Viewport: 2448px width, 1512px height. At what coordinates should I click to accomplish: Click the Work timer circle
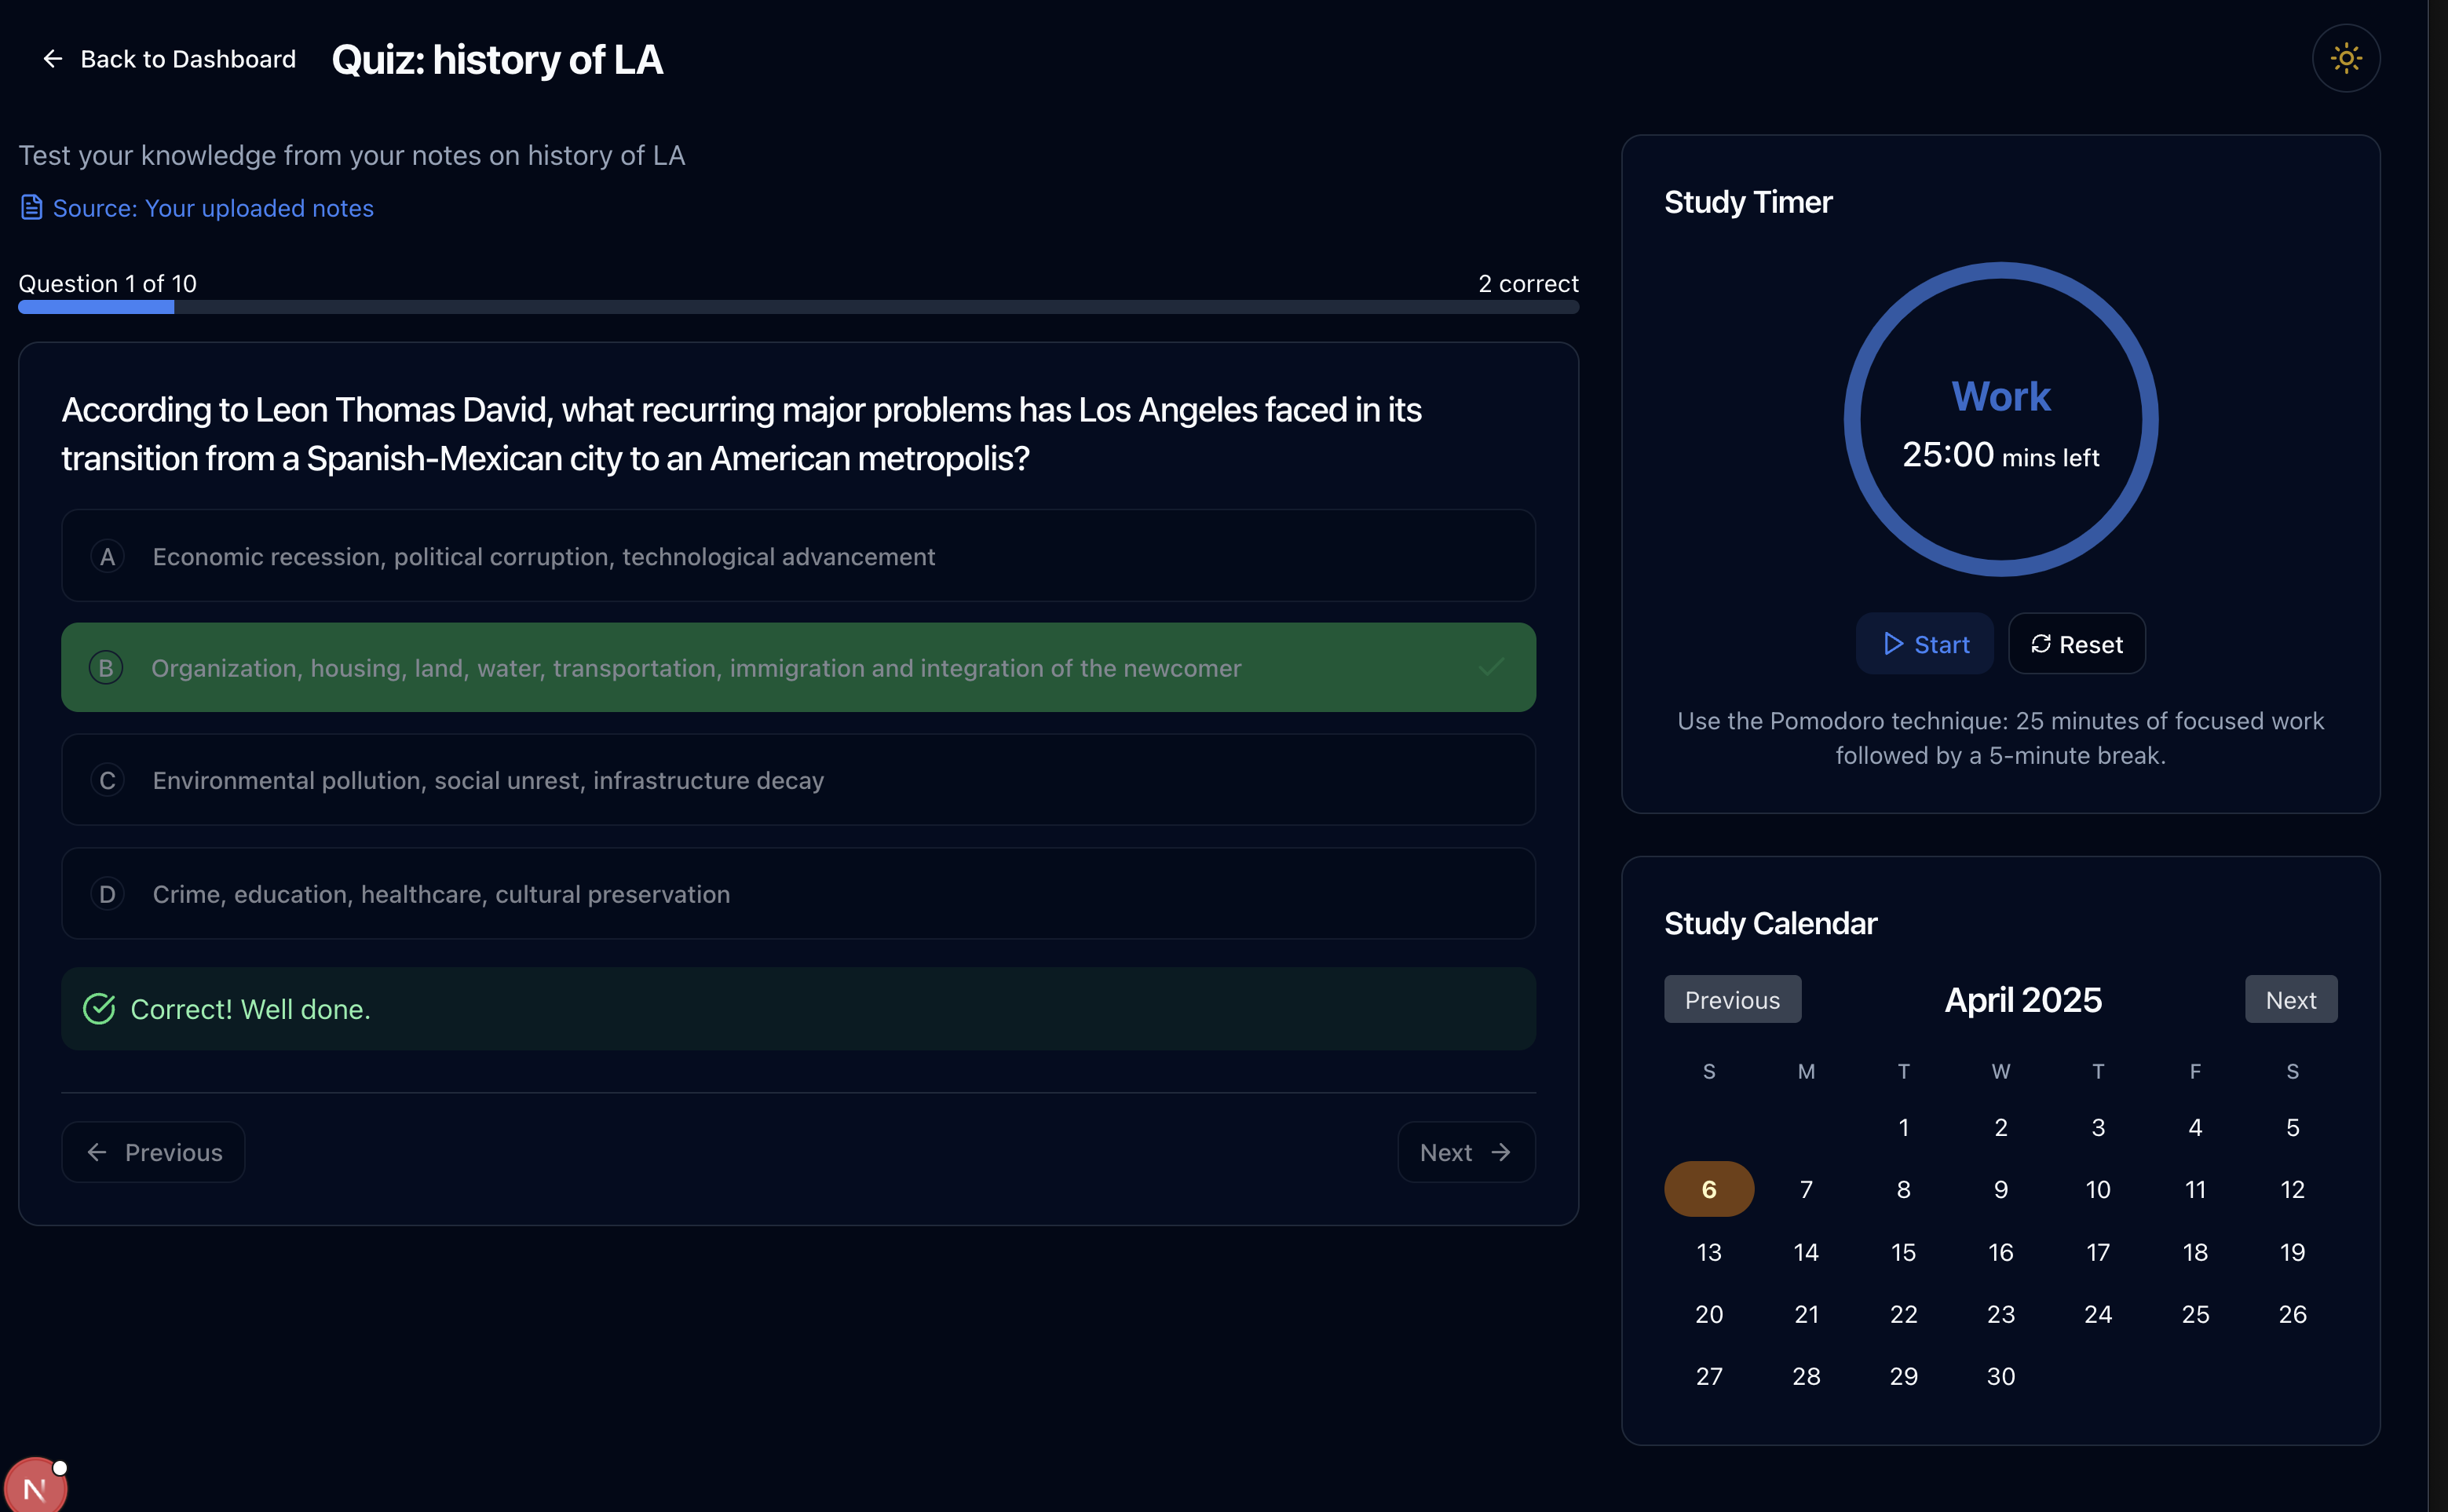click(x=2000, y=419)
